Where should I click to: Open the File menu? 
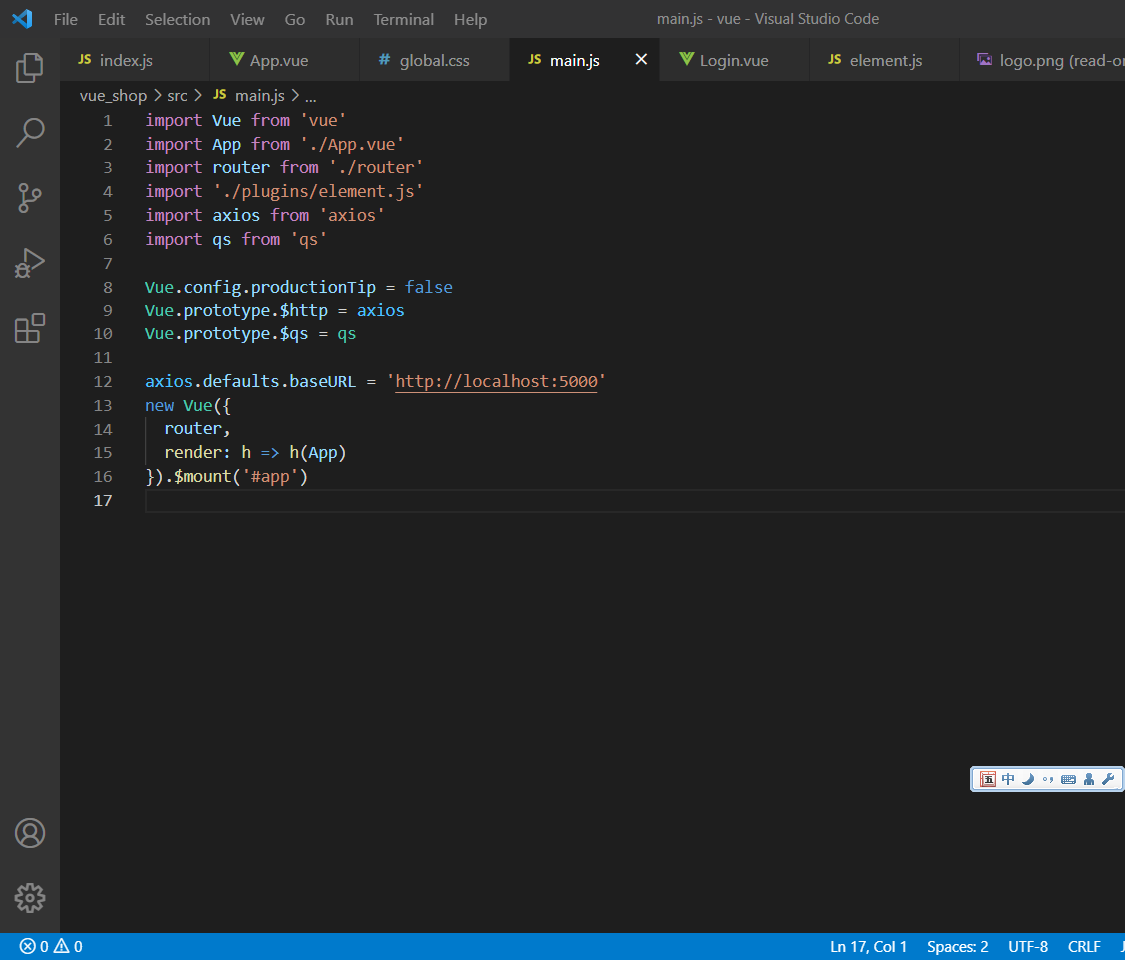click(66, 19)
